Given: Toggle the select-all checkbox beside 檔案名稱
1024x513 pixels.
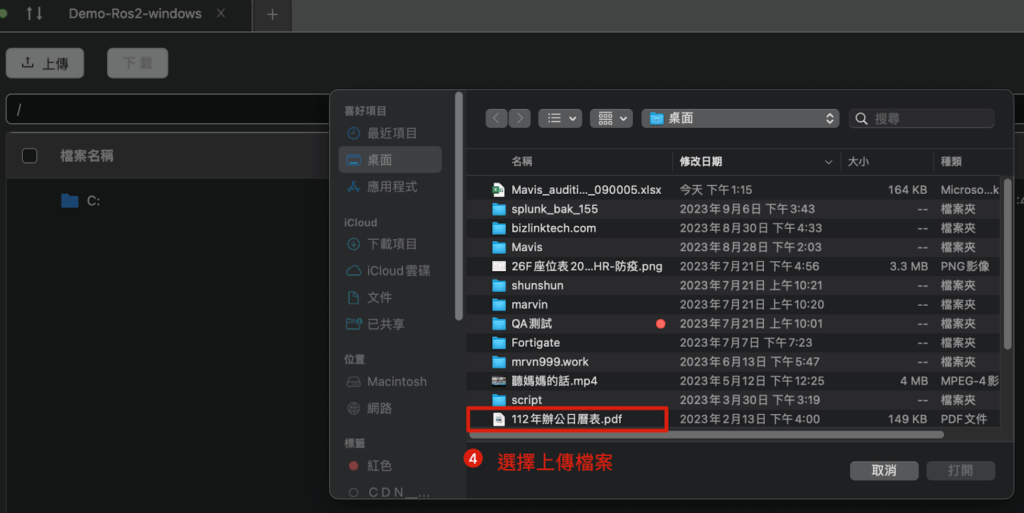Looking at the screenshot, I should point(30,155).
